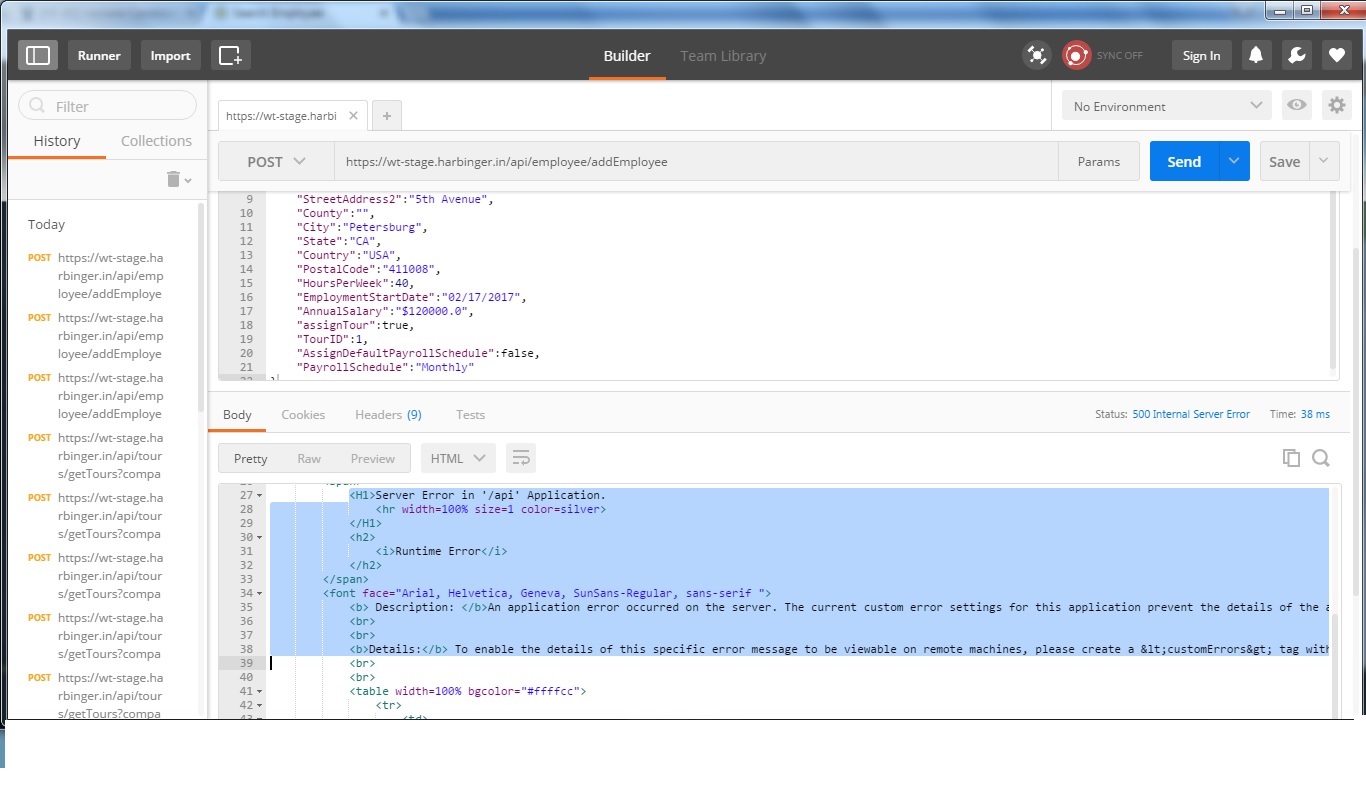Click the 500 Internal Server Error status
The width and height of the screenshot is (1366, 812).
[1191, 414]
